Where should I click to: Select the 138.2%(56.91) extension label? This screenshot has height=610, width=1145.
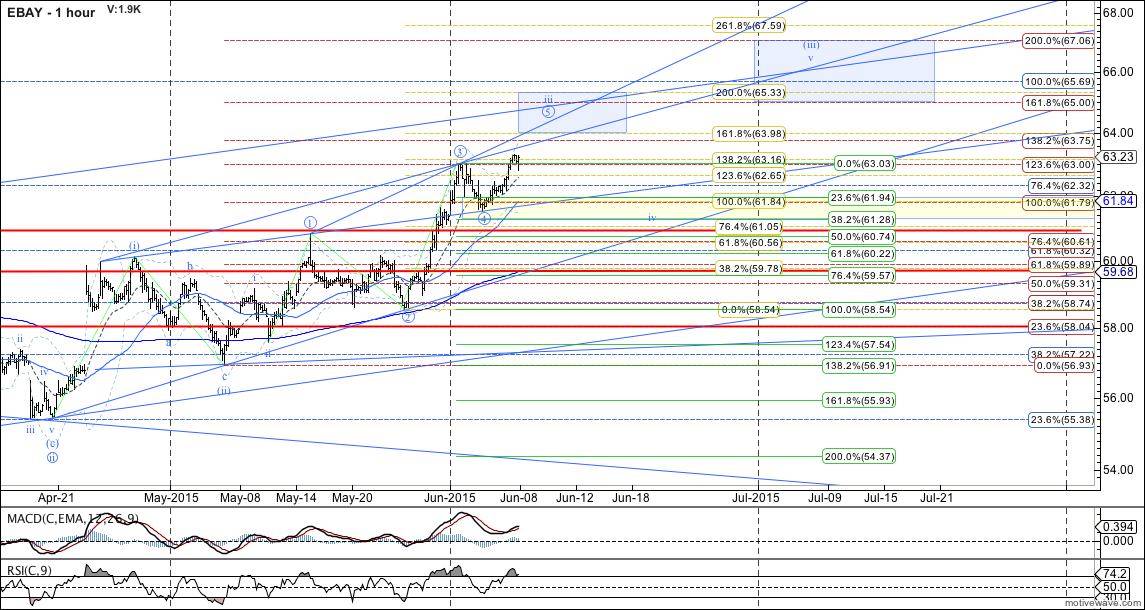click(859, 365)
